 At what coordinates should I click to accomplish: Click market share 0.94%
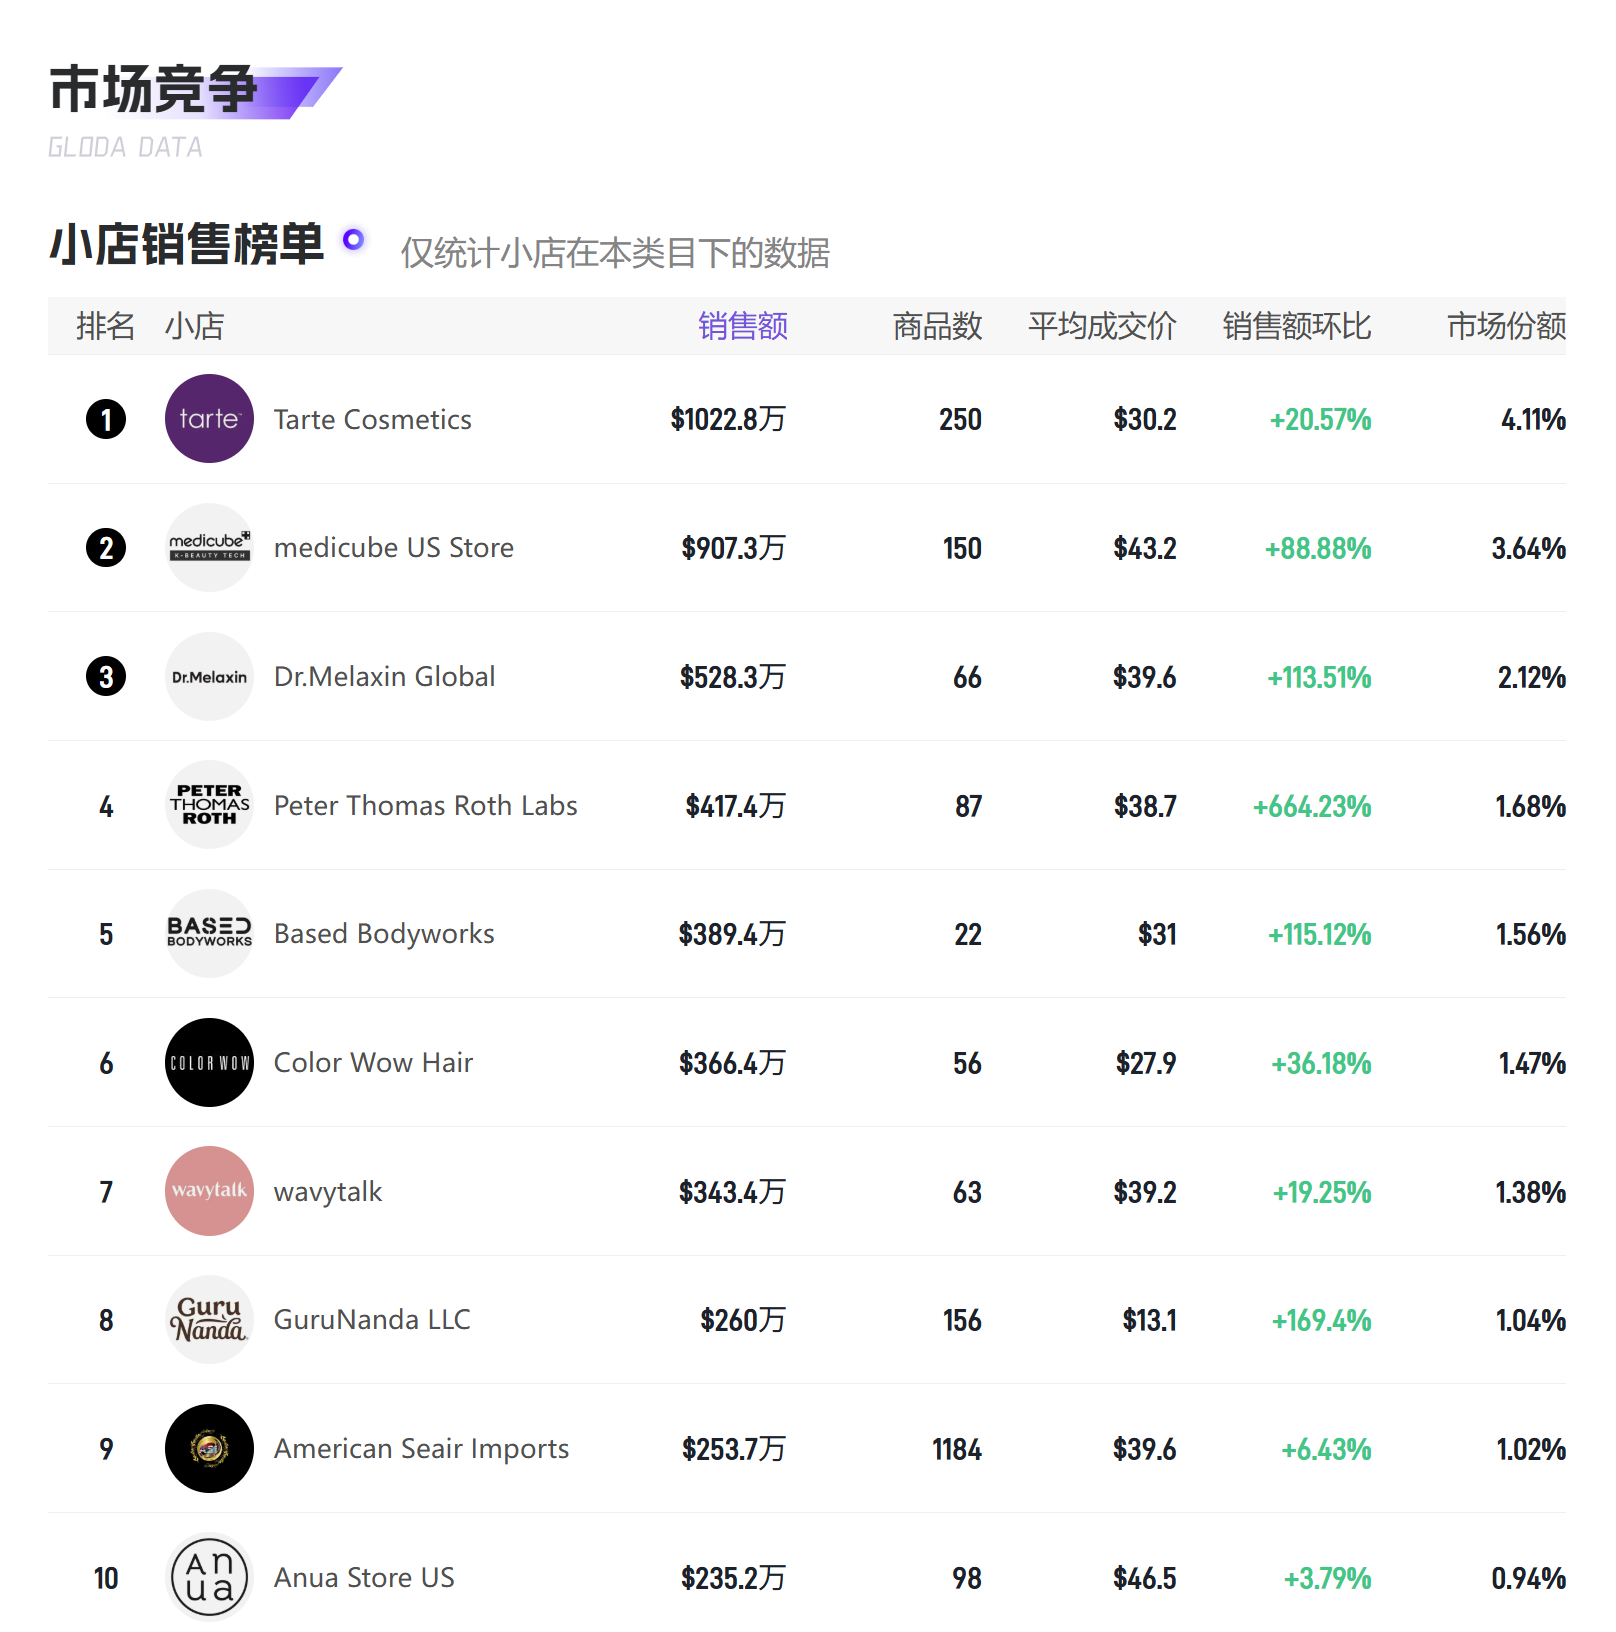coord(1529,1578)
